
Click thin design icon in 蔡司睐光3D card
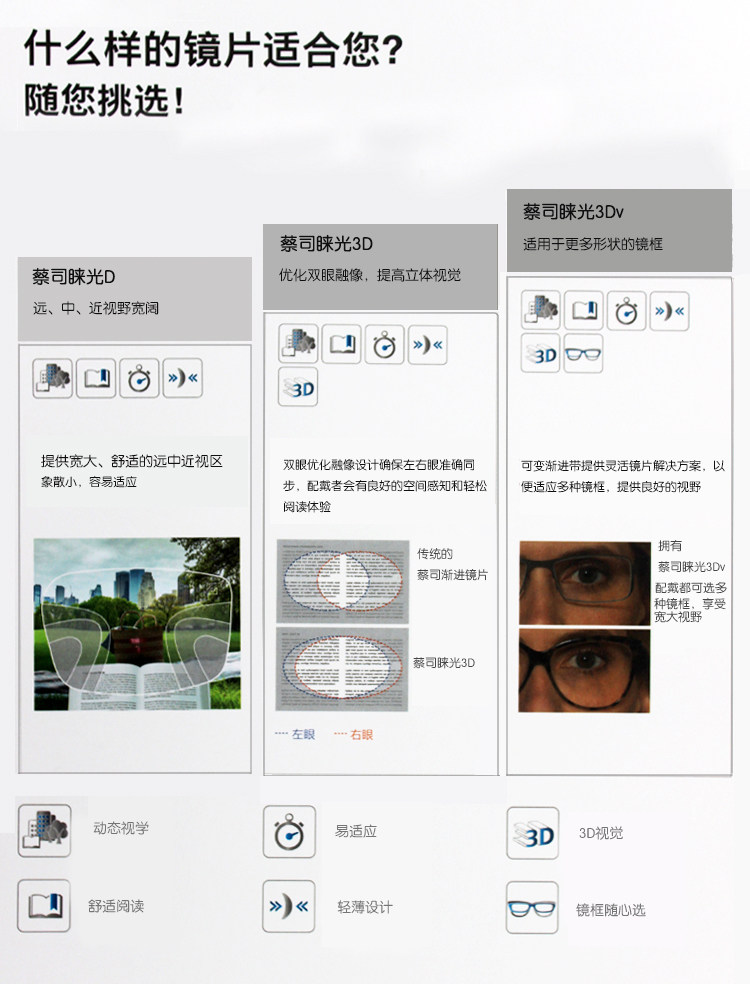tap(427, 345)
